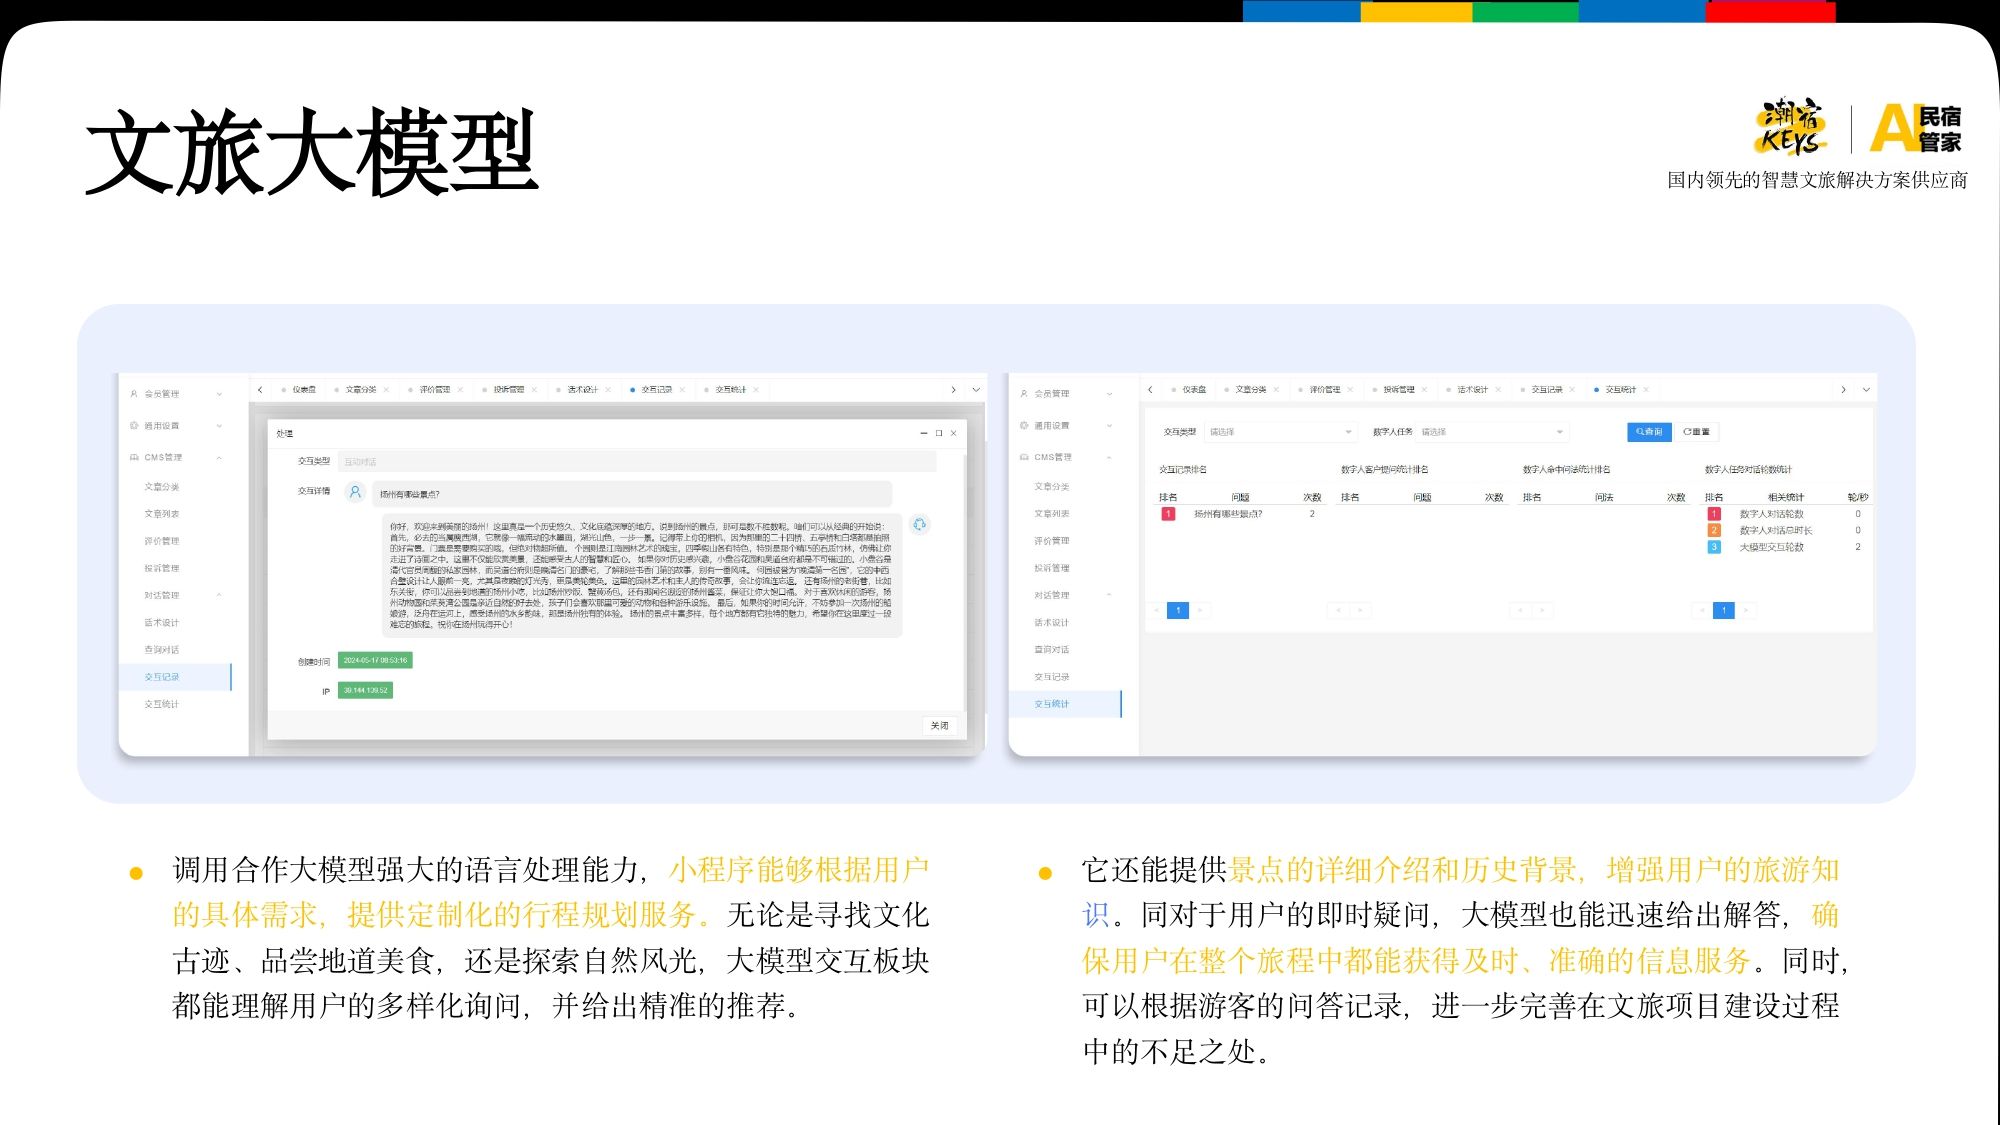Click the 重置 reset button
This screenshot has height=1125, width=2000.
click(1696, 432)
